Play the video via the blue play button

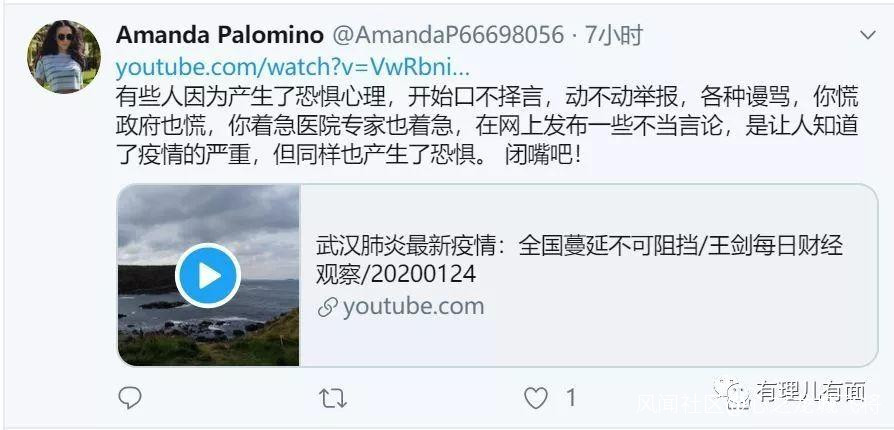208,275
